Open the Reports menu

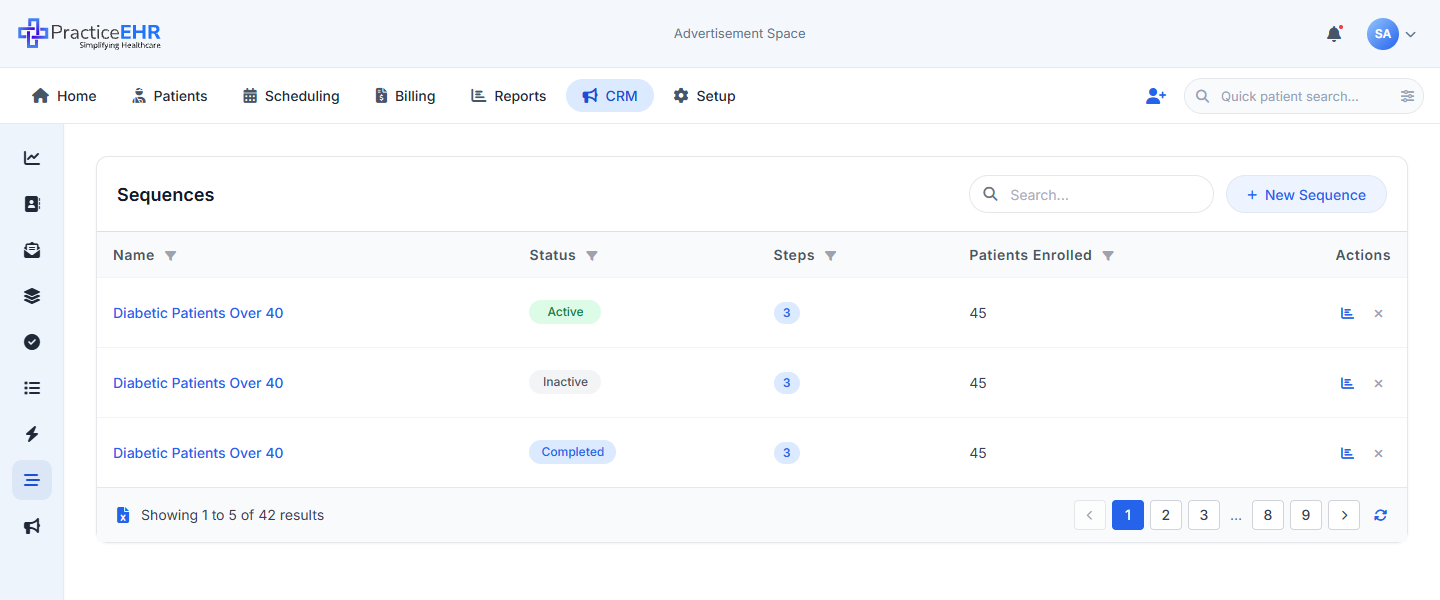(508, 96)
